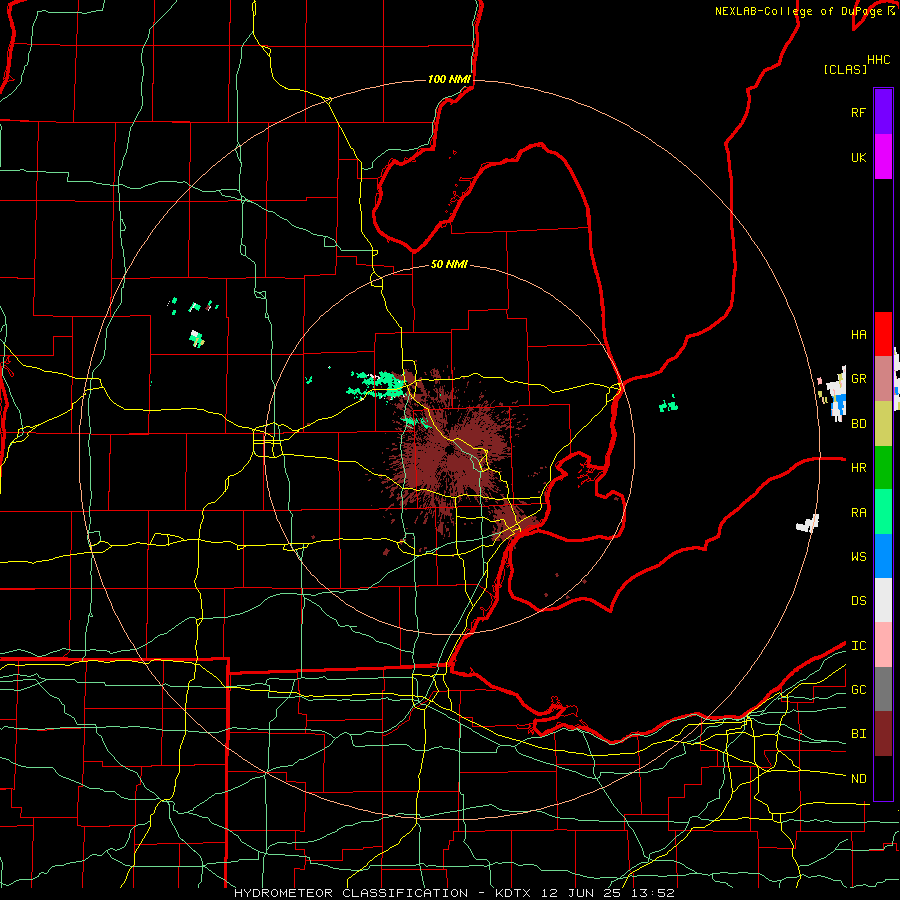Click the 'BI' legend label
This screenshot has width=900, height=900.
pyautogui.click(x=858, y=734)
